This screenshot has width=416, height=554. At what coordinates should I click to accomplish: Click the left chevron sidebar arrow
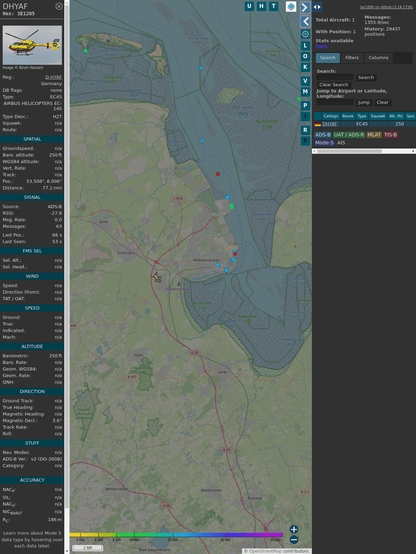305,22
